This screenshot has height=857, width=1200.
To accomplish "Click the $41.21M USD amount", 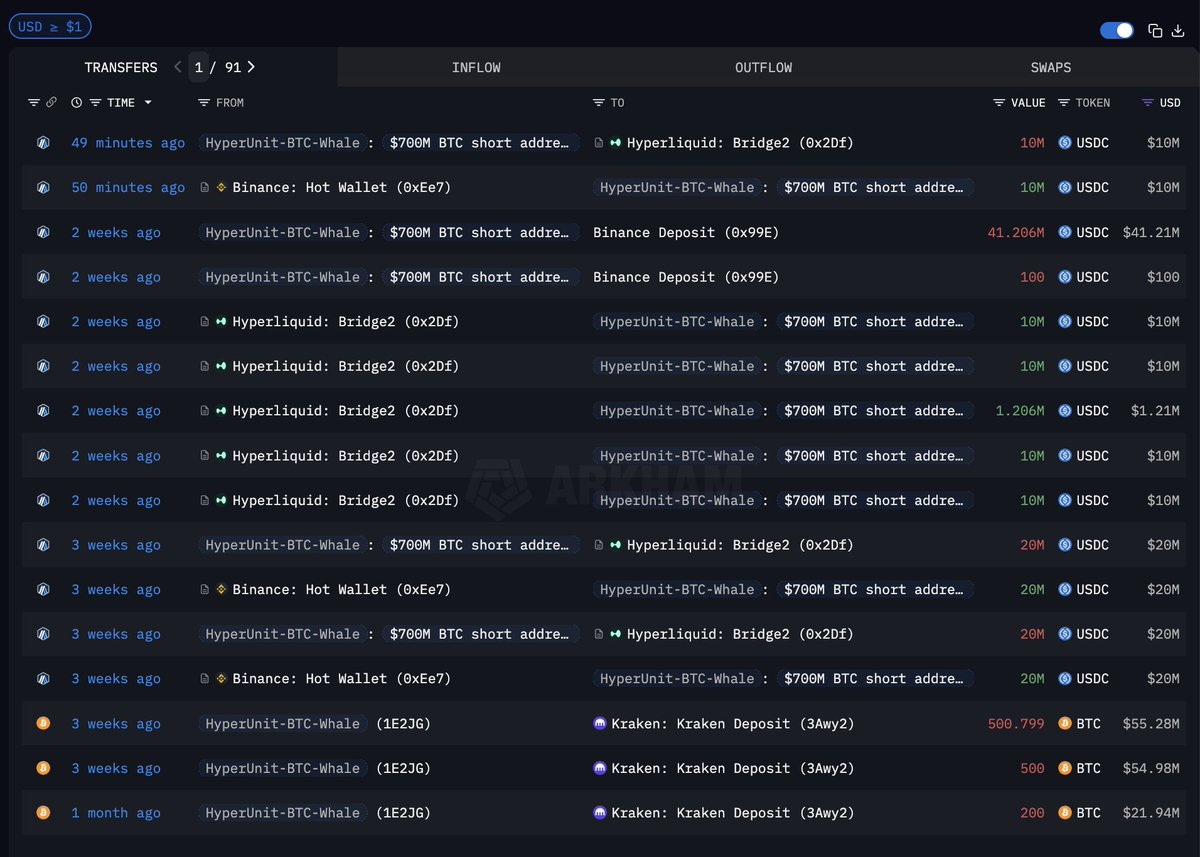I will pos(1151,233).
